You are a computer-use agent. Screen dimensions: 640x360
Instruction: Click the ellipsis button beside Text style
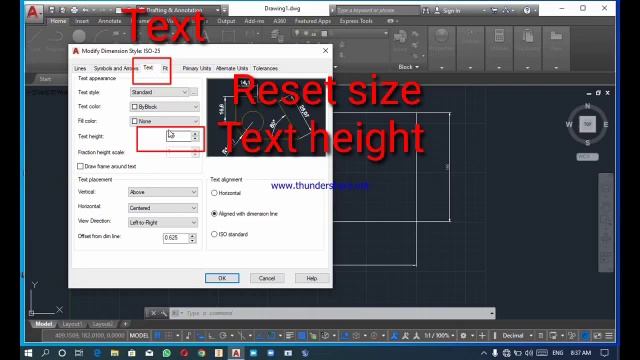[194, 92]
